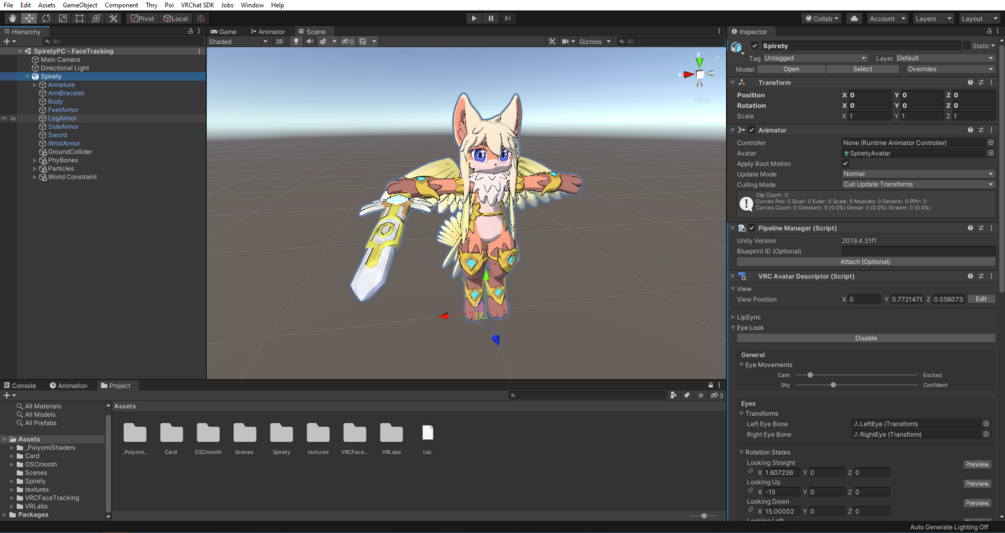Select the Transform tool in the toolbar

pyautogui.click(x=96, y=19)
